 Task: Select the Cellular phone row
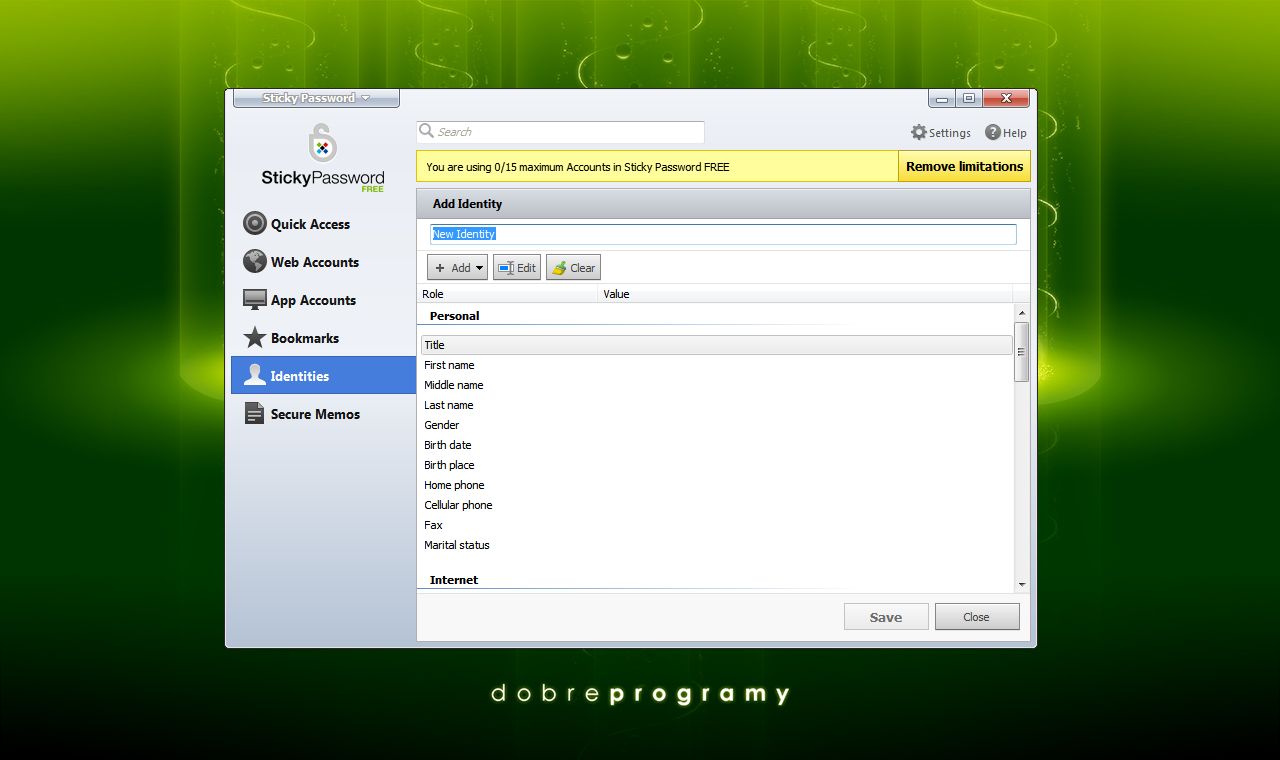pyautogui.click(x=716, y=505)
